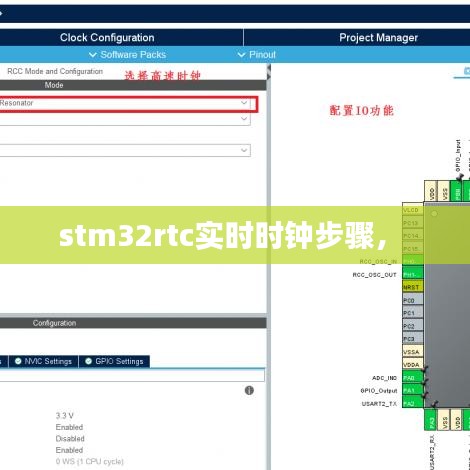Click the Configuration section header bar
This screenshot has width=470, height=470.
tap(133, 323)
